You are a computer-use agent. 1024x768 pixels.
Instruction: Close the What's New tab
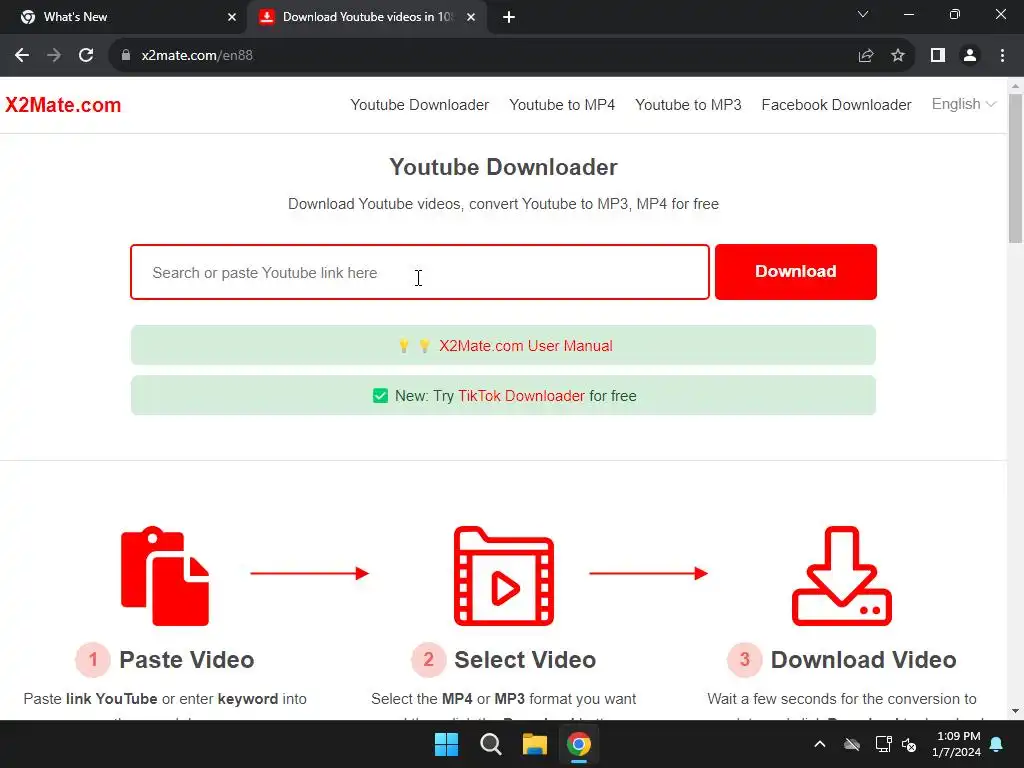pos(232,17)
